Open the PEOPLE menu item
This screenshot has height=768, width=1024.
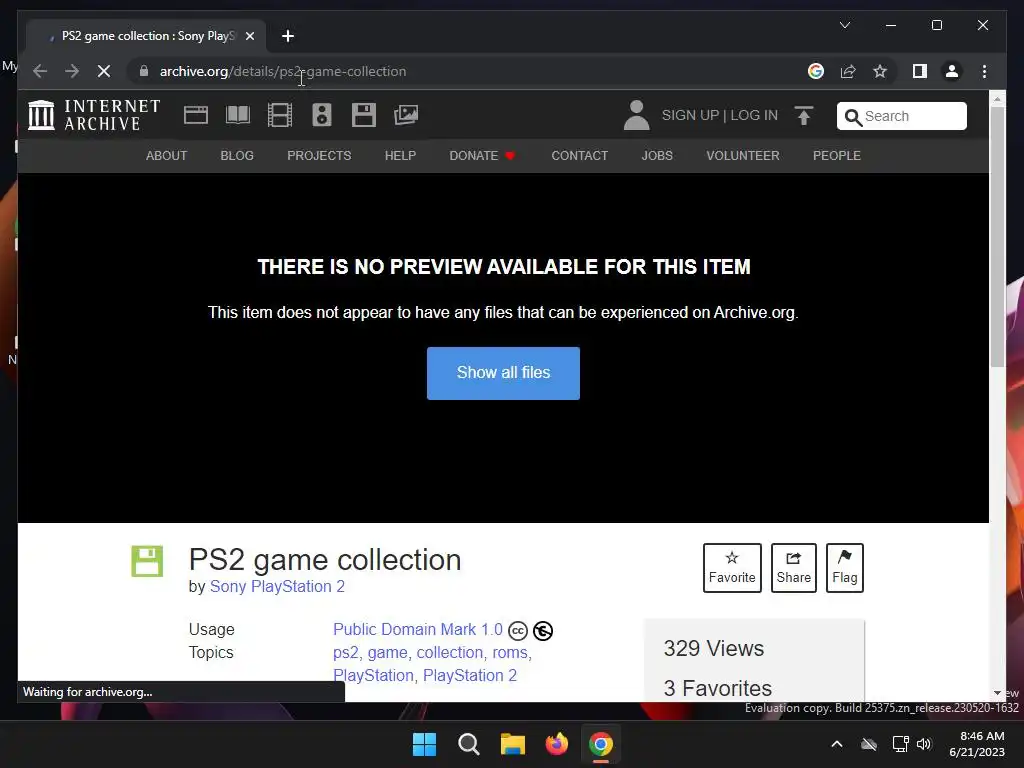(837, 156)
